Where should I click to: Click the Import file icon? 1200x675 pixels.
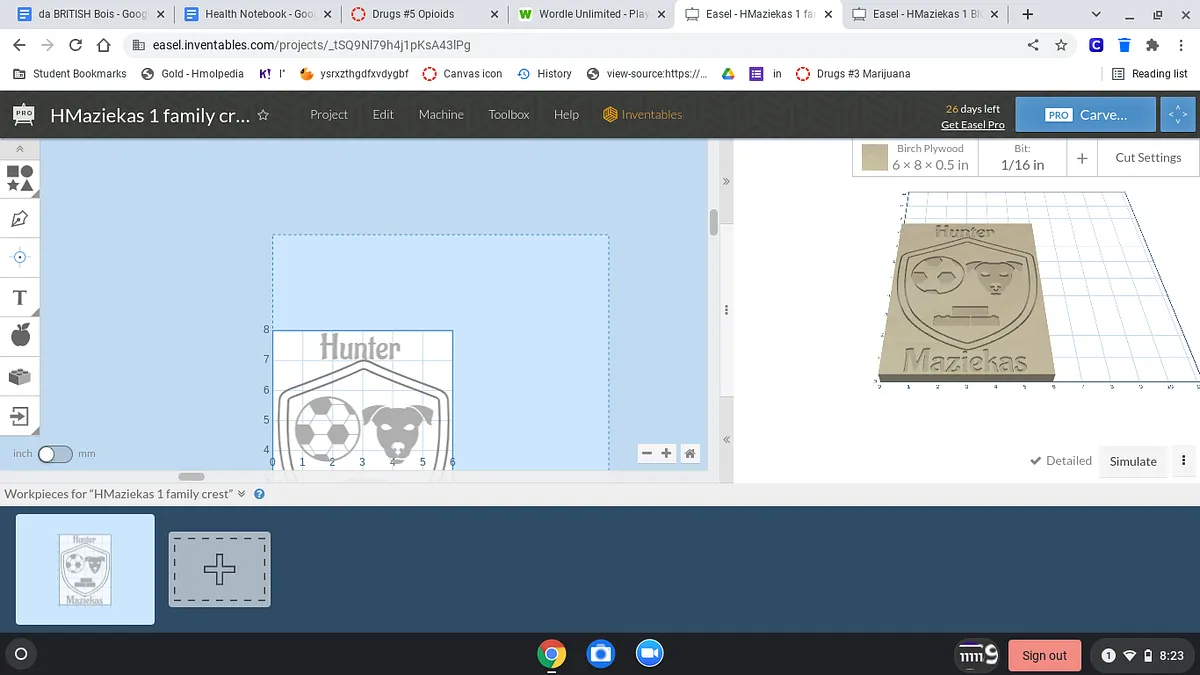tap(20, 415)
